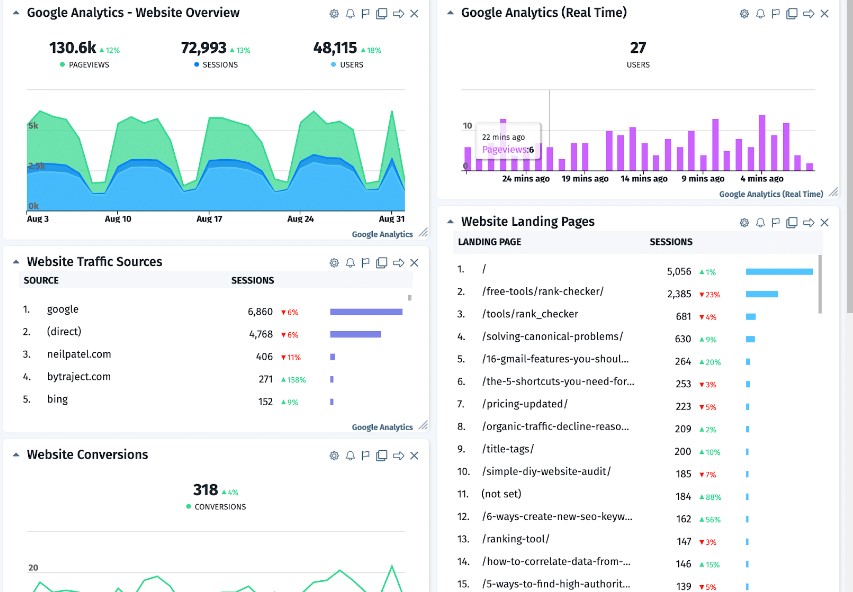Viewport: 853px width, 592px height.
Task: Click the /free-tools/rank-checker/ landing page row
Action: coord(542,293)
